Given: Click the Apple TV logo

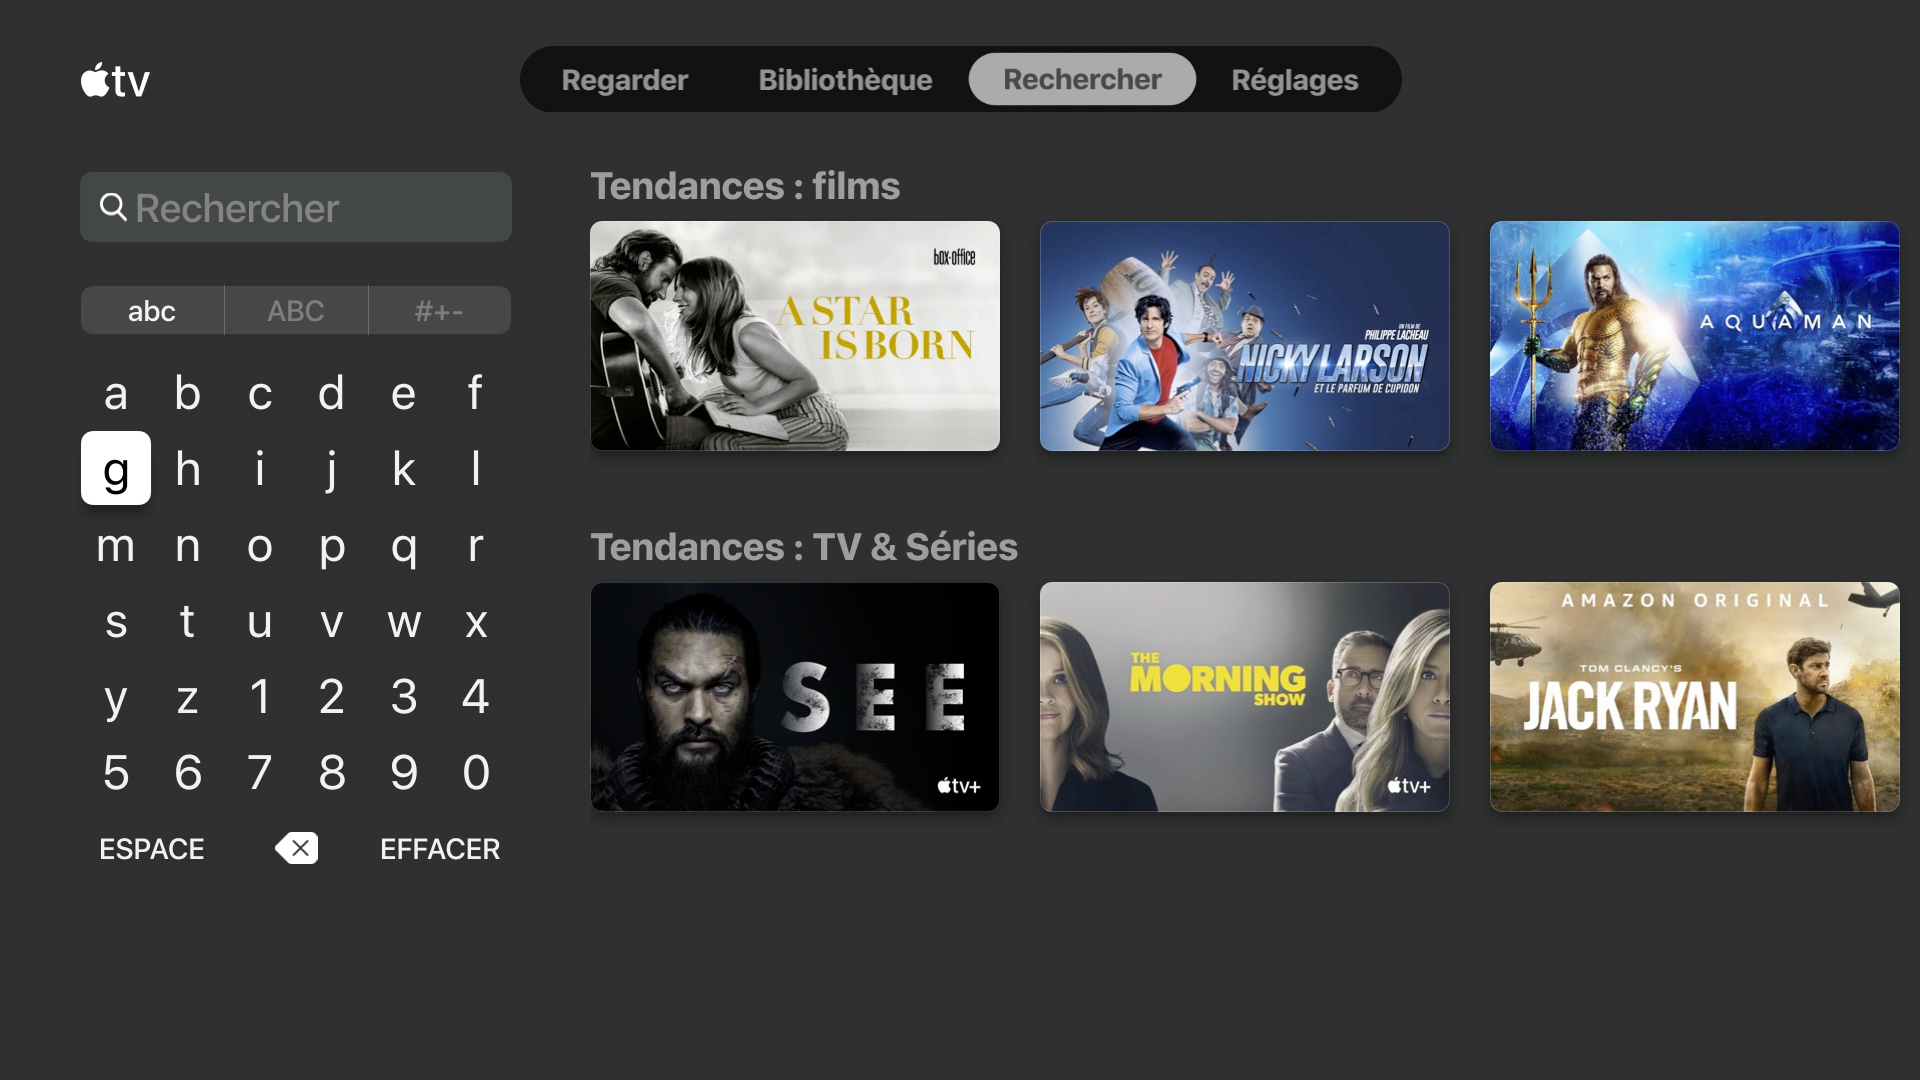Looking at the screenshot, I should pos(115,80).
